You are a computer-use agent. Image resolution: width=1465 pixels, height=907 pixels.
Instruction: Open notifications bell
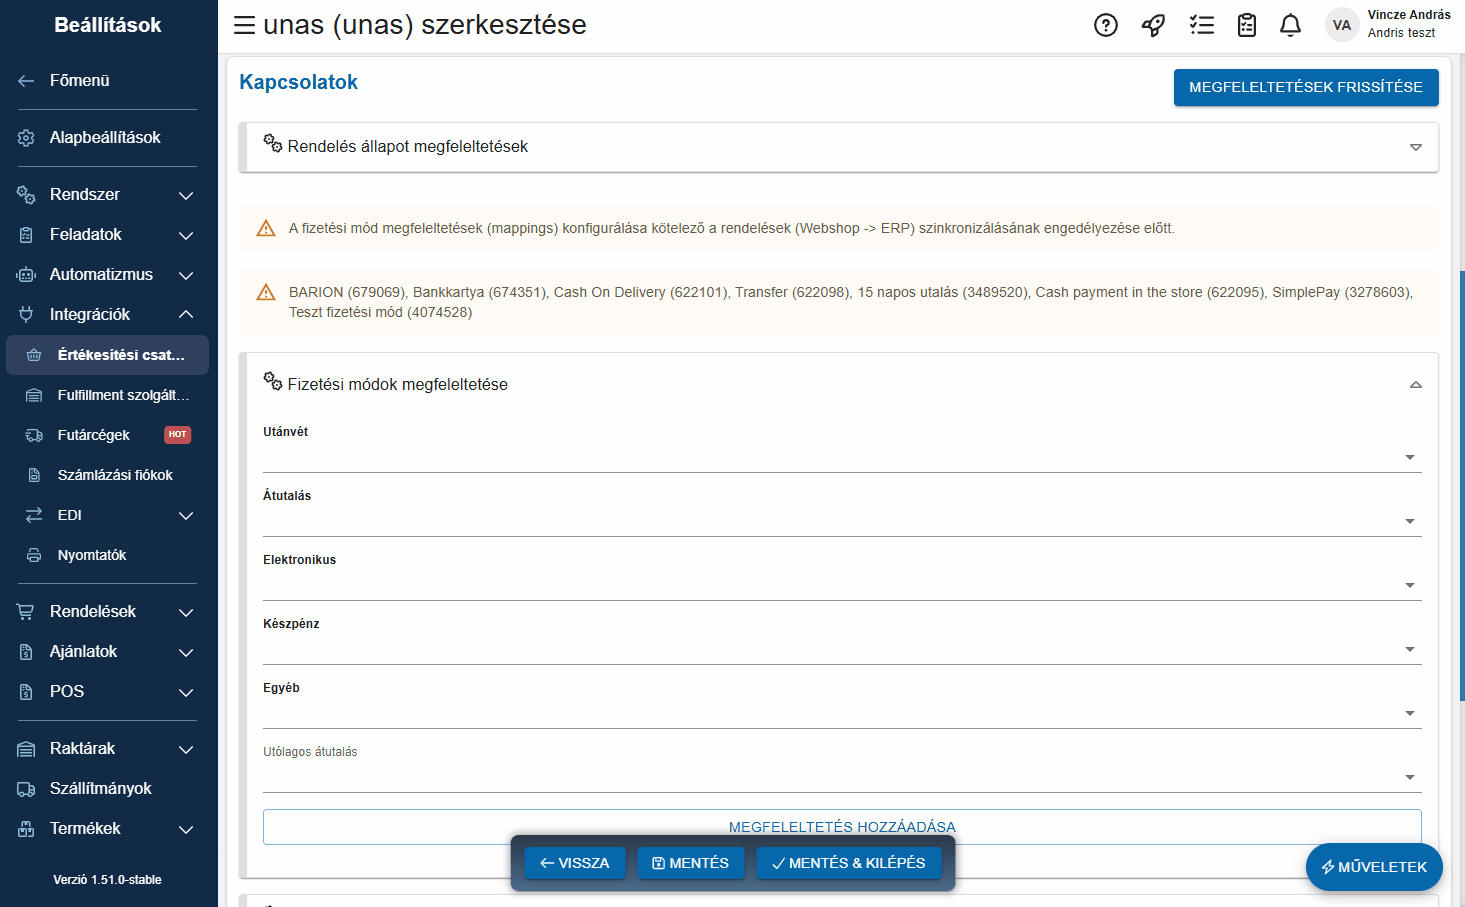point(1290,25)
